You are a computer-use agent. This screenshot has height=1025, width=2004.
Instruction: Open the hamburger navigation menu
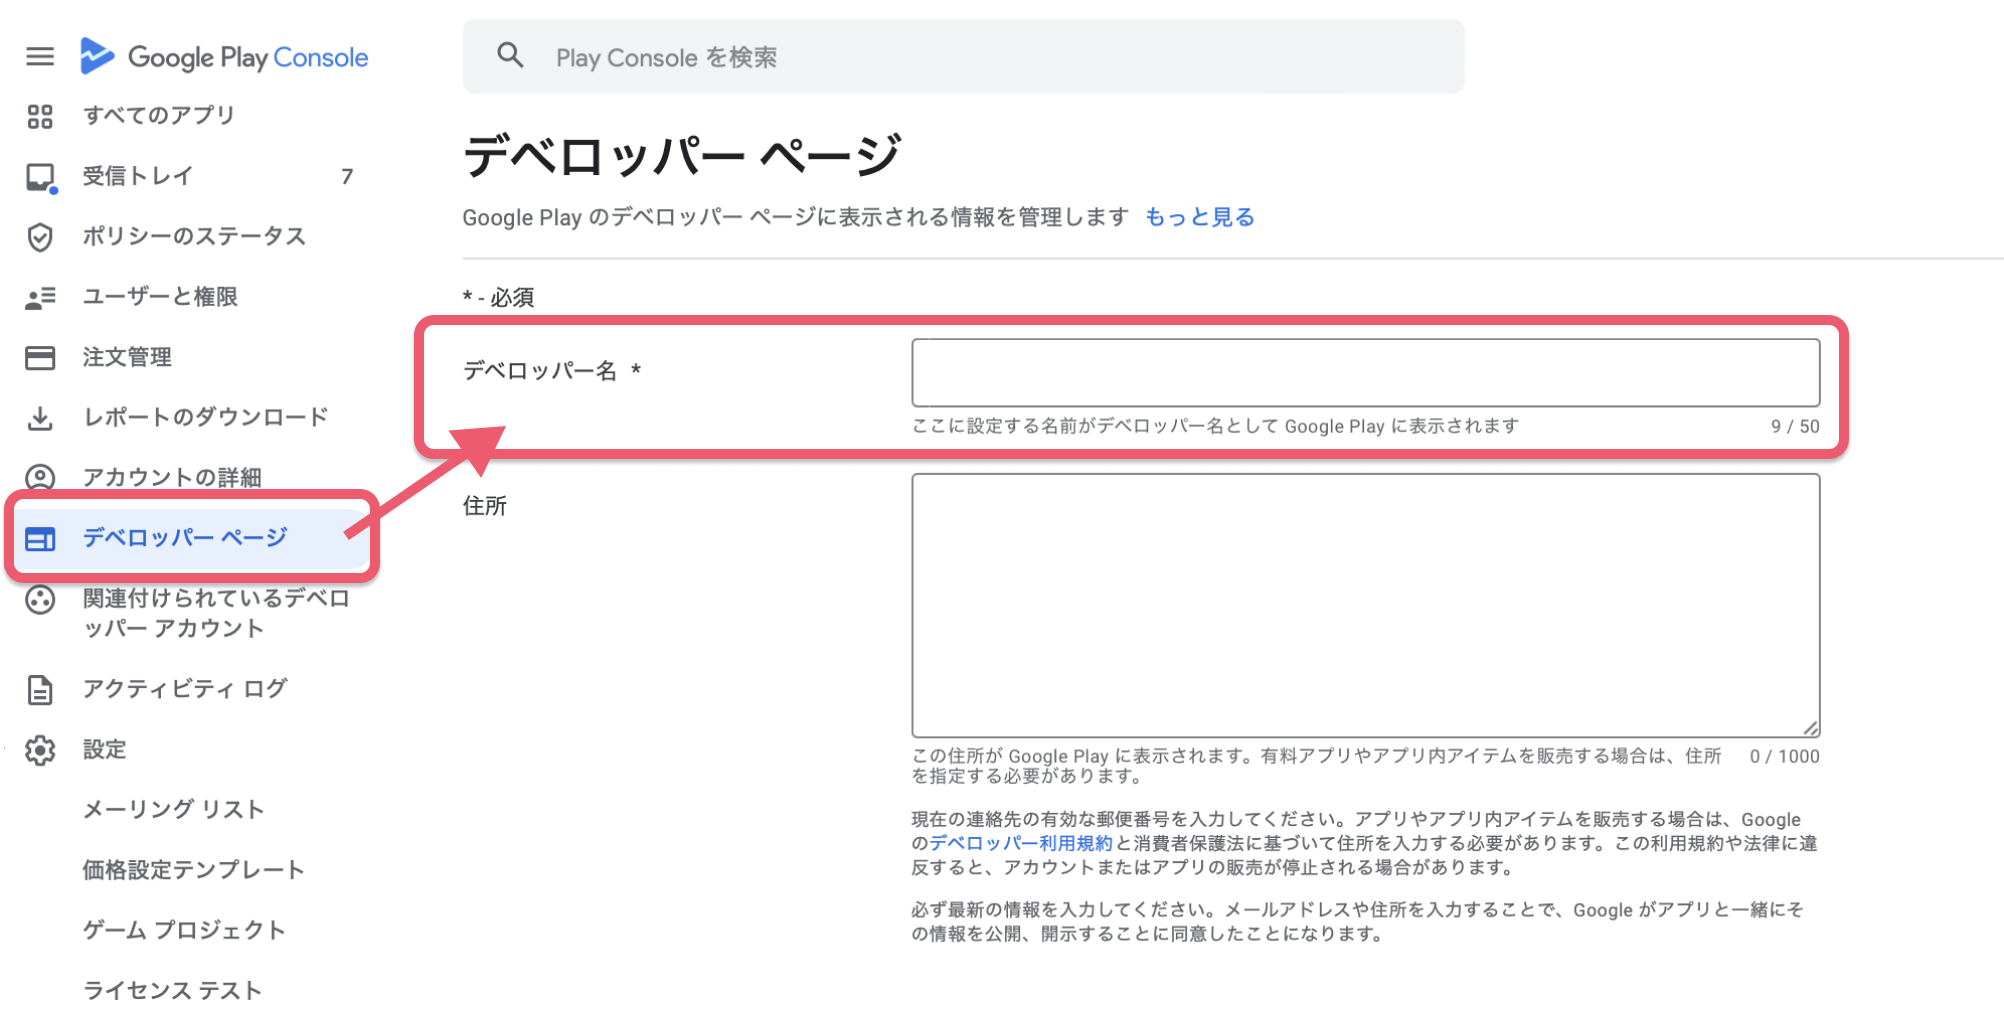coord(40,57)
